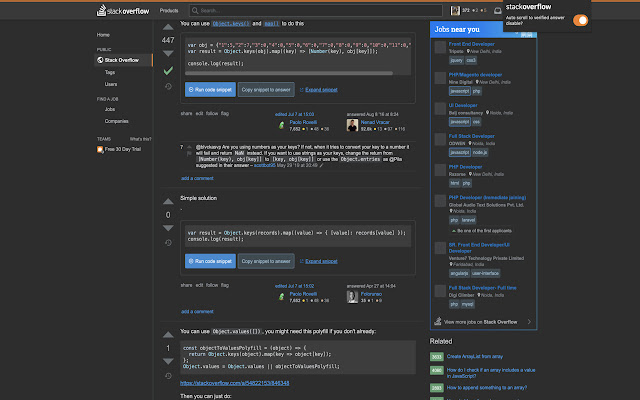This screenshot has width=640, height=400.
Task: Click add a comment under accepted answer
Action: [x=197, y=178]
